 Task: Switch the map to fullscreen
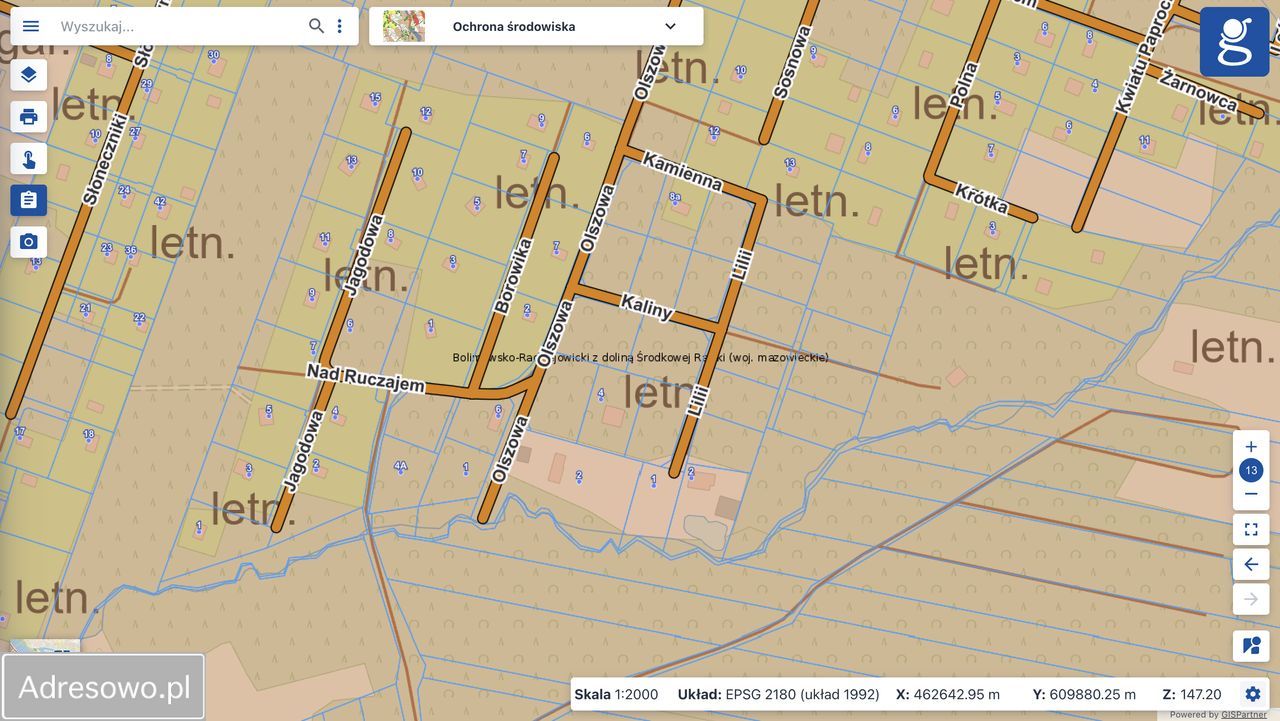[x=1251, y=529]
